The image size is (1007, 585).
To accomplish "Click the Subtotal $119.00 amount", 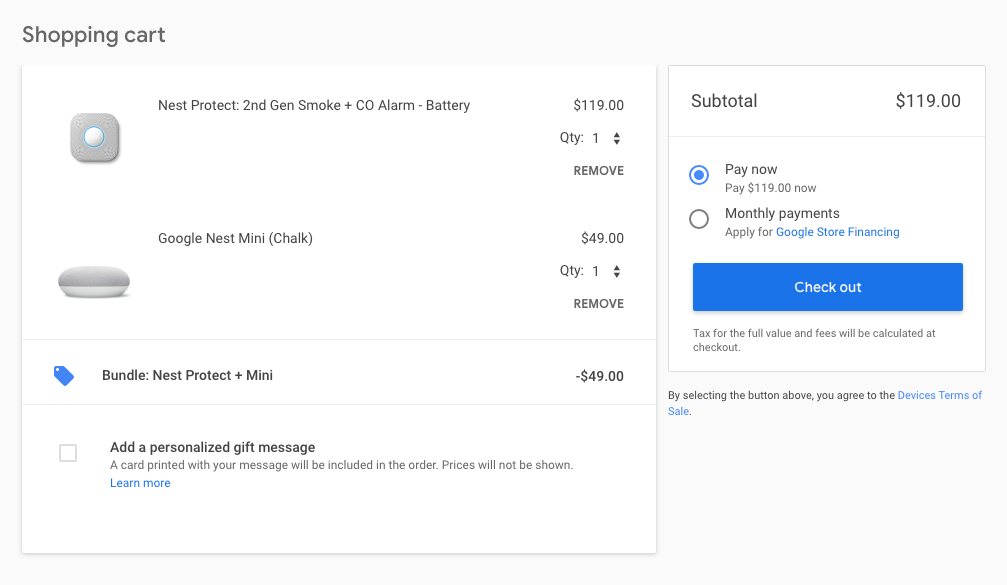I will [928, 101].
